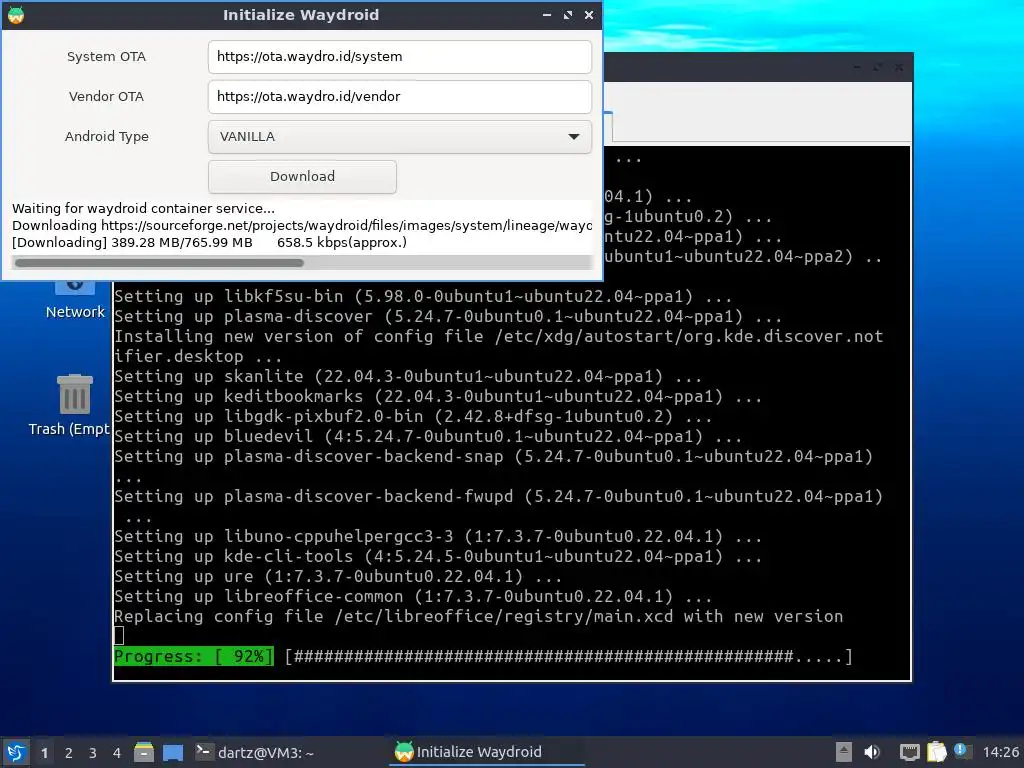Click the removable media eject tray icon

pyautogui.click(x=844, y=752)
